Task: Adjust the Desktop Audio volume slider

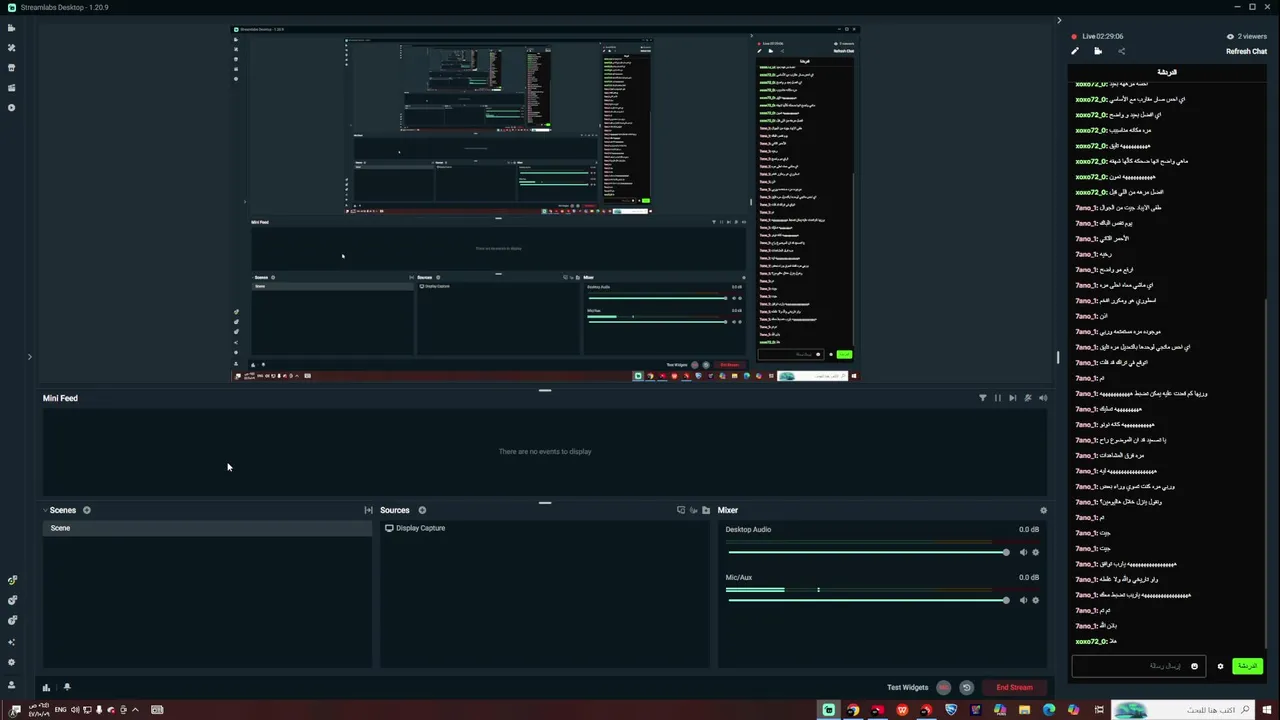Action: pos(867,552)
